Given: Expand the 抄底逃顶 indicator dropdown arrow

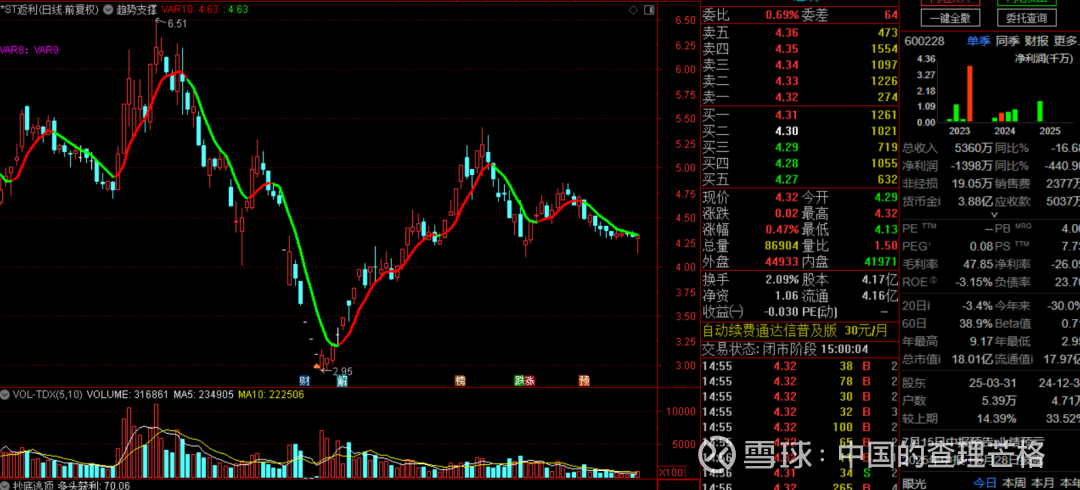Looking at the screenshot, I should (x=6, y=486).
